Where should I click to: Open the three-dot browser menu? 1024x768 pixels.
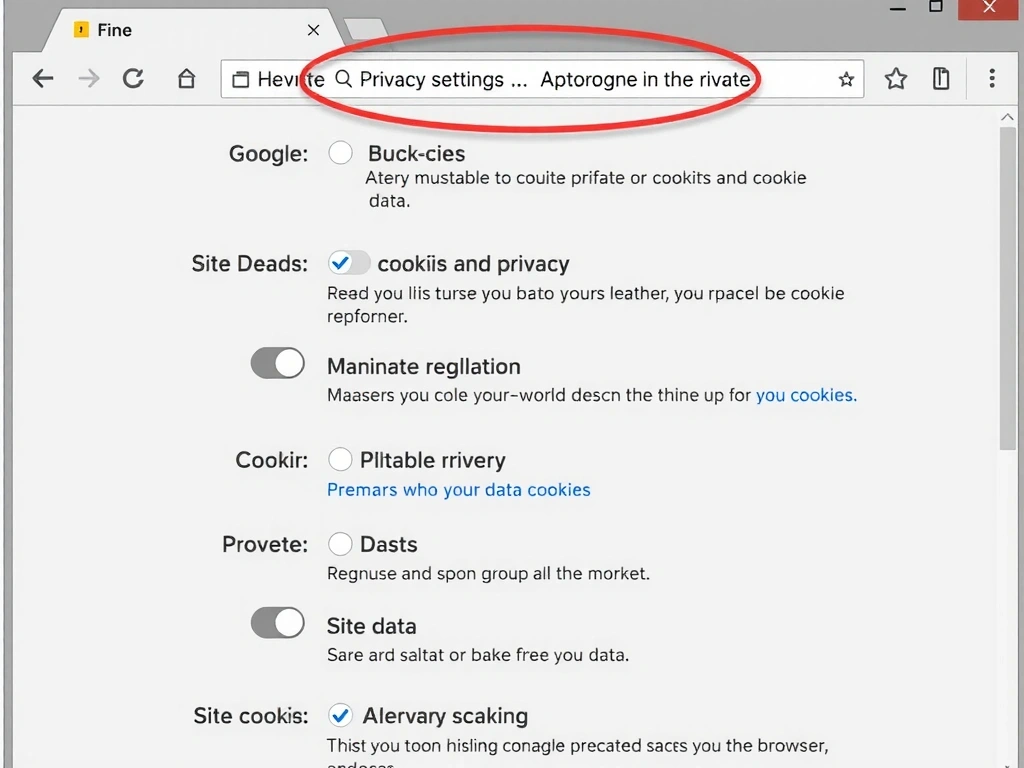point(992,79)
